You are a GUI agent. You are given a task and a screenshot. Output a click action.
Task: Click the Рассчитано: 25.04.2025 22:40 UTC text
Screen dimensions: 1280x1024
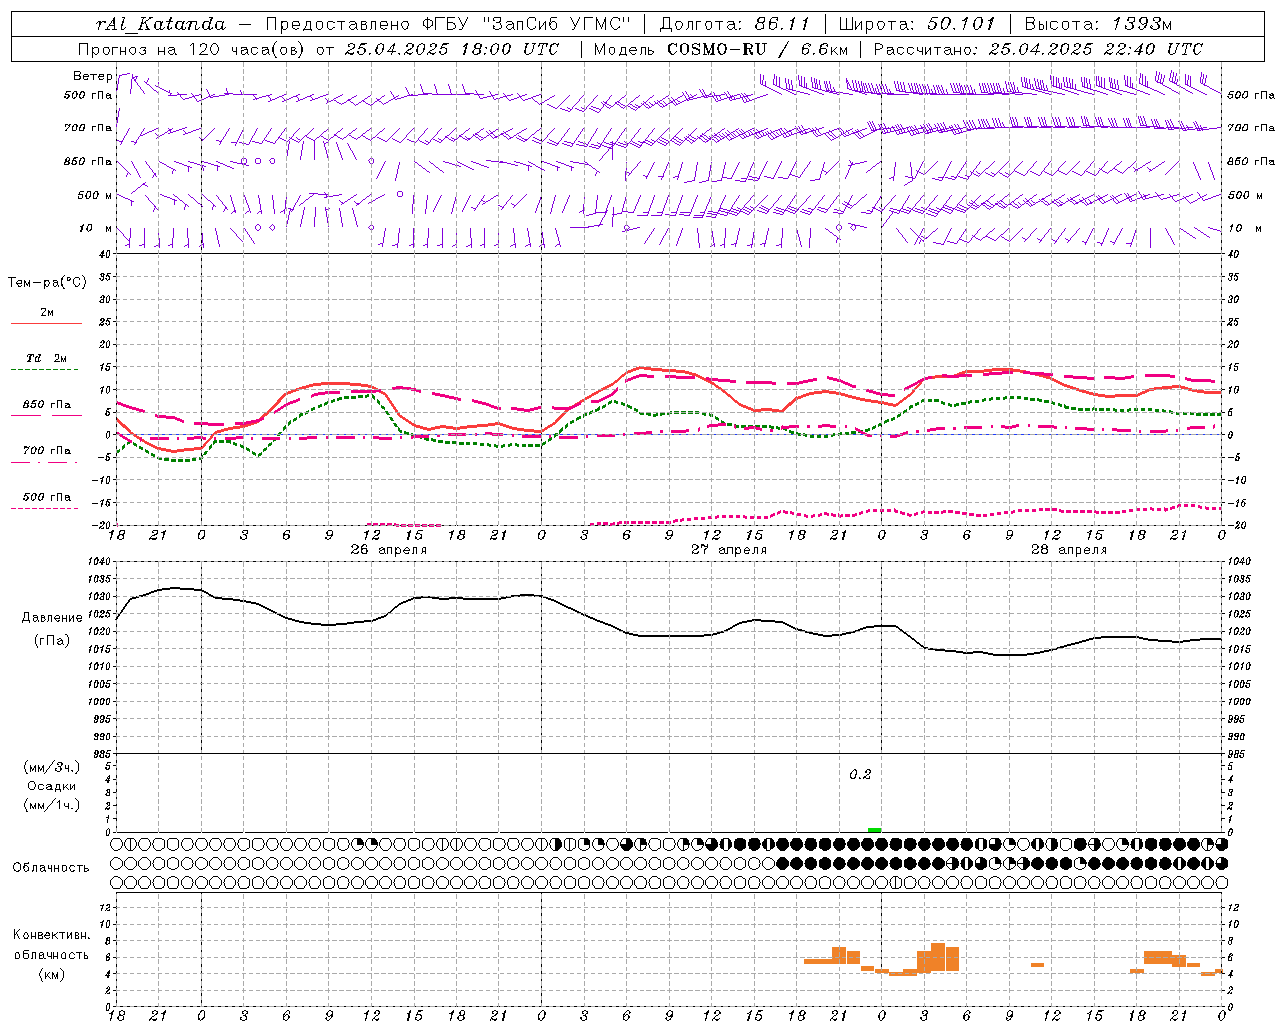click(1038, 49)
